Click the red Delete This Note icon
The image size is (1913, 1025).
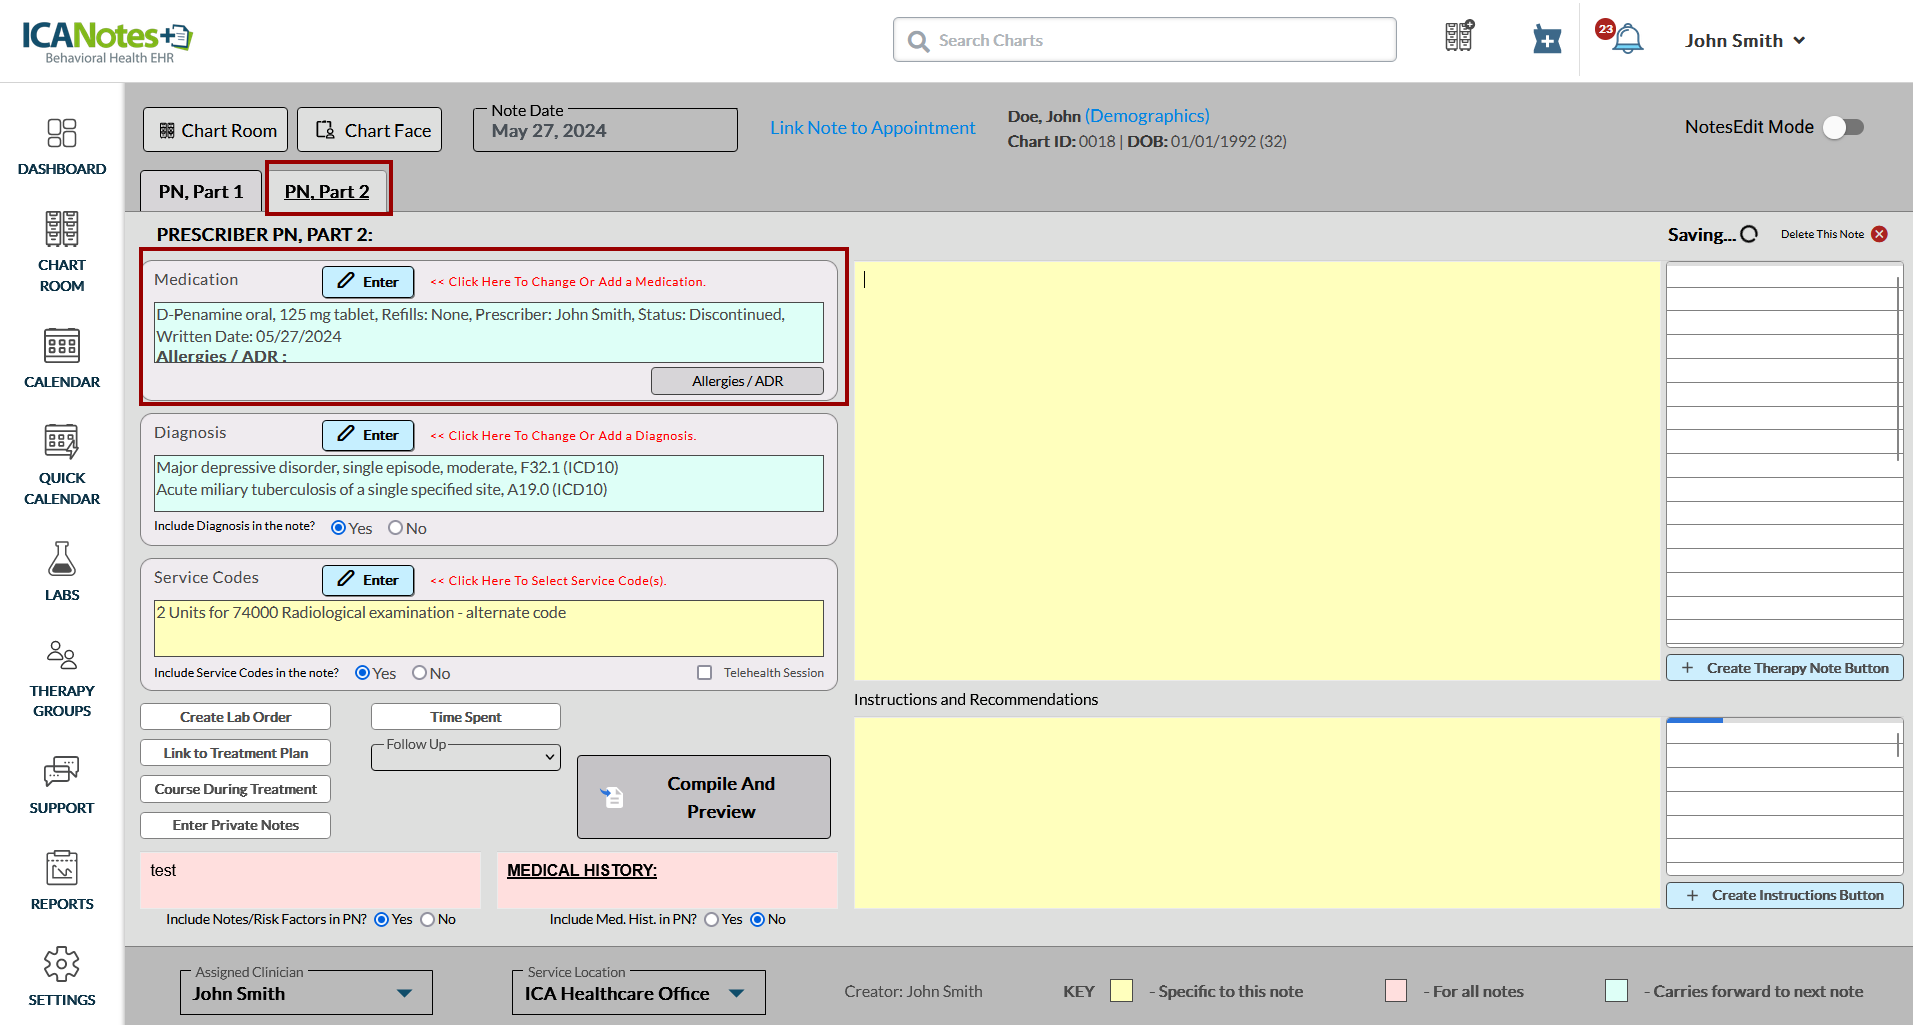(x=1879, y=234)
